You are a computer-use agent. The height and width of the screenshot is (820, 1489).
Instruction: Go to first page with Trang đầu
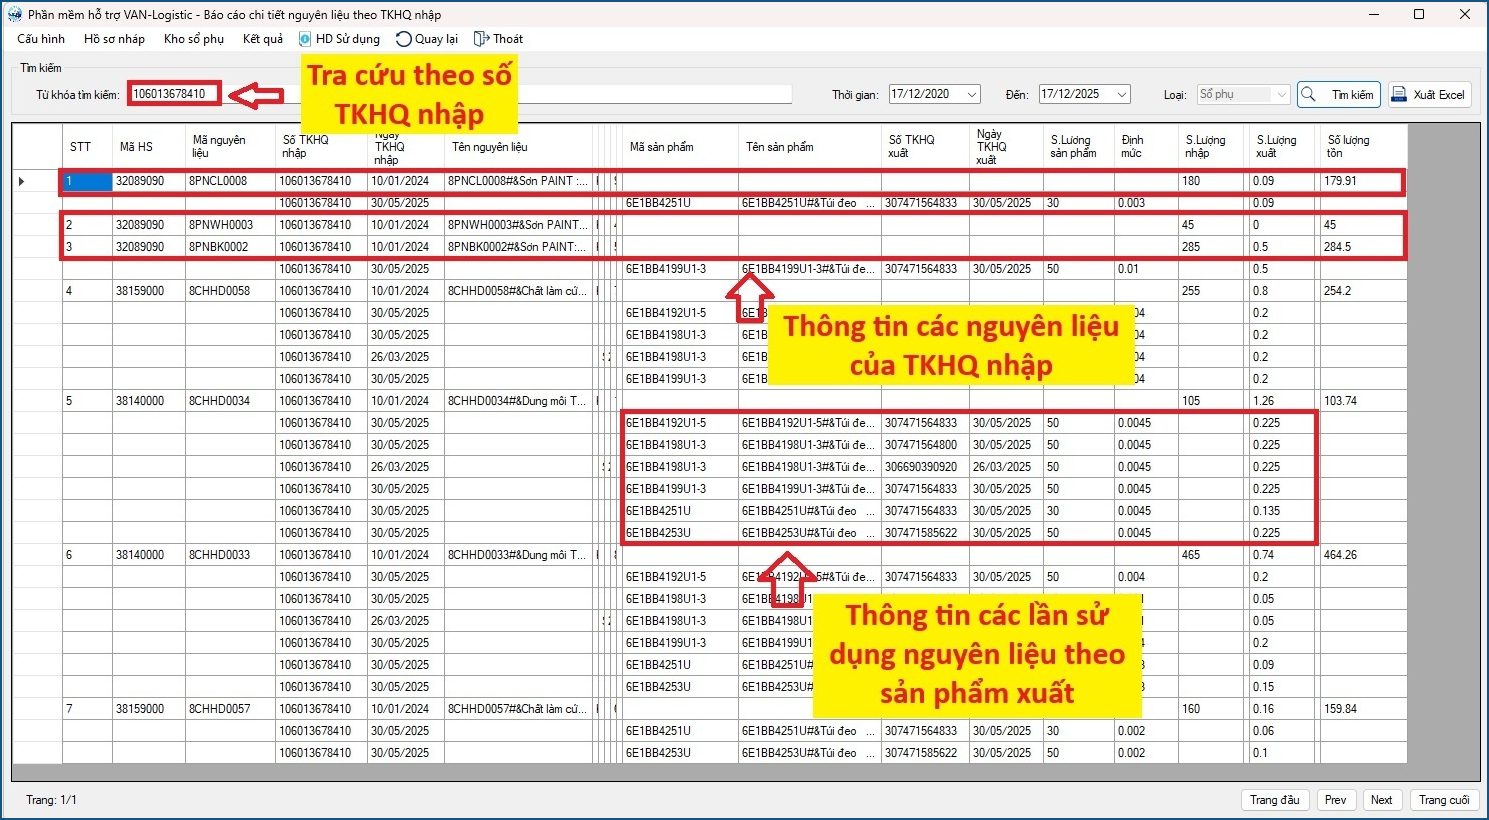point(1274,800)
